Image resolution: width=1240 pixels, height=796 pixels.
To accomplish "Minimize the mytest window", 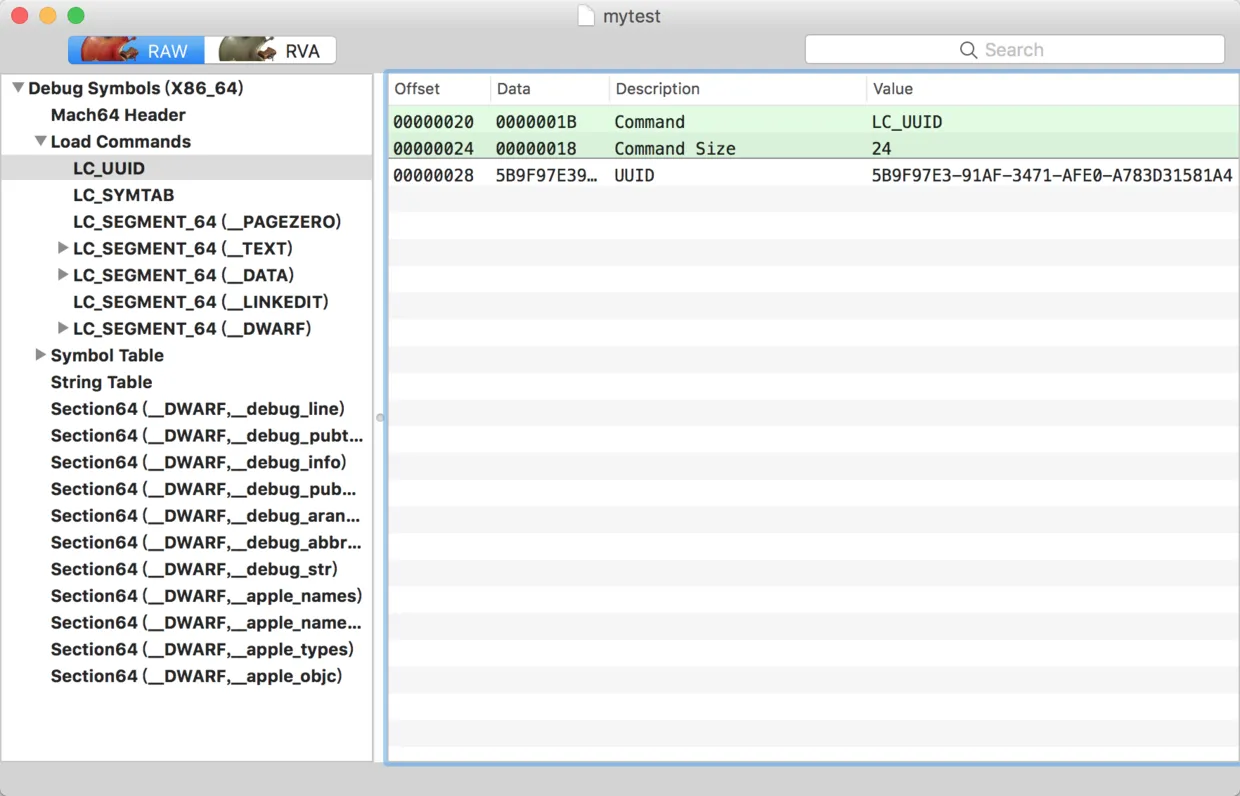I will point(47,16).
